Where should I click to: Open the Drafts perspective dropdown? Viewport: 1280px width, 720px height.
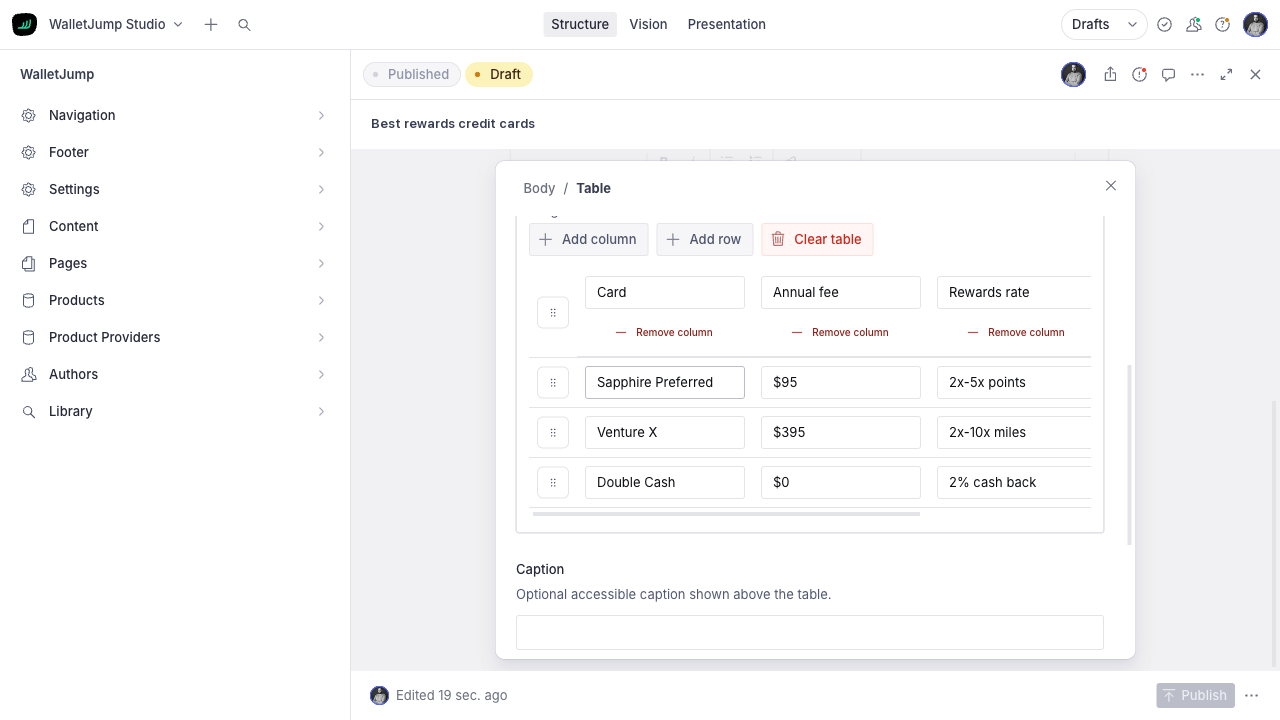pos(1104,24)
